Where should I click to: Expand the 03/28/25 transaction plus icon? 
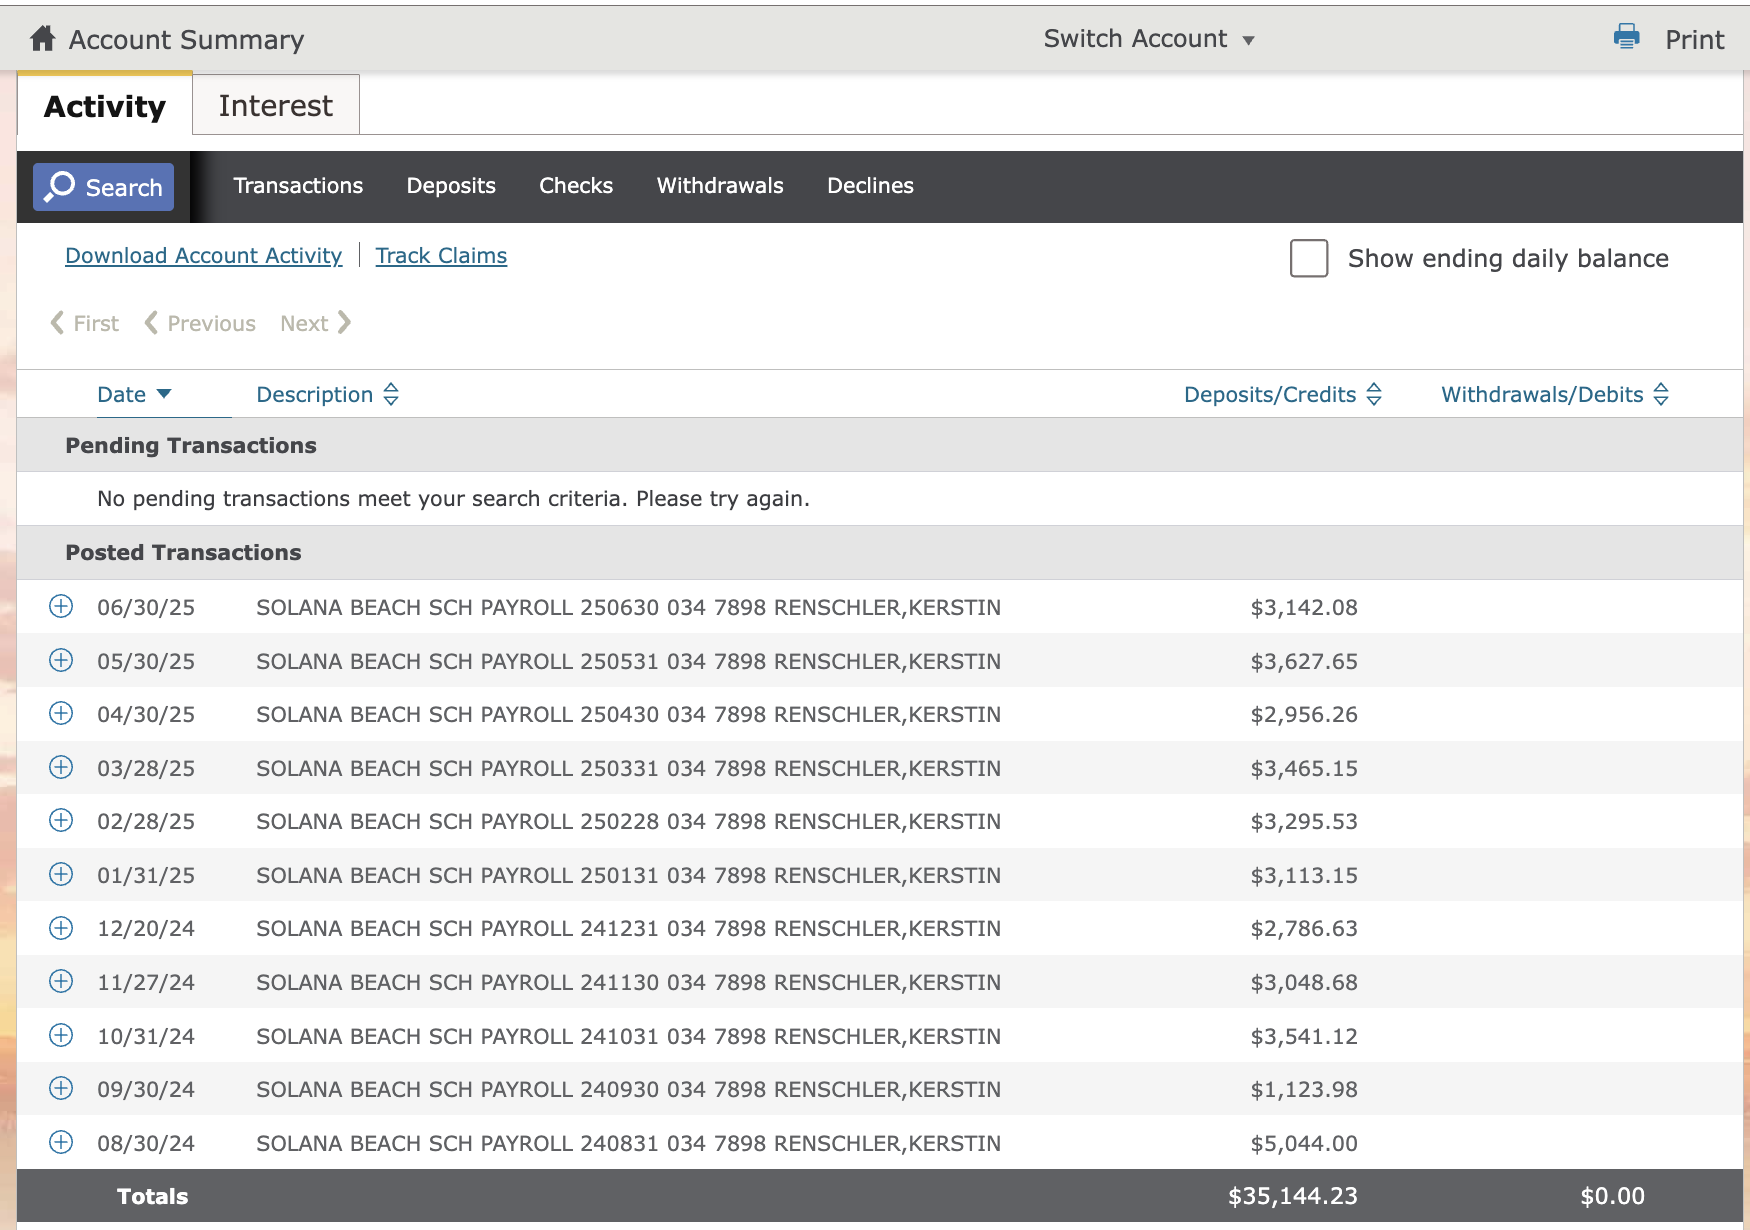click(61, 768)
